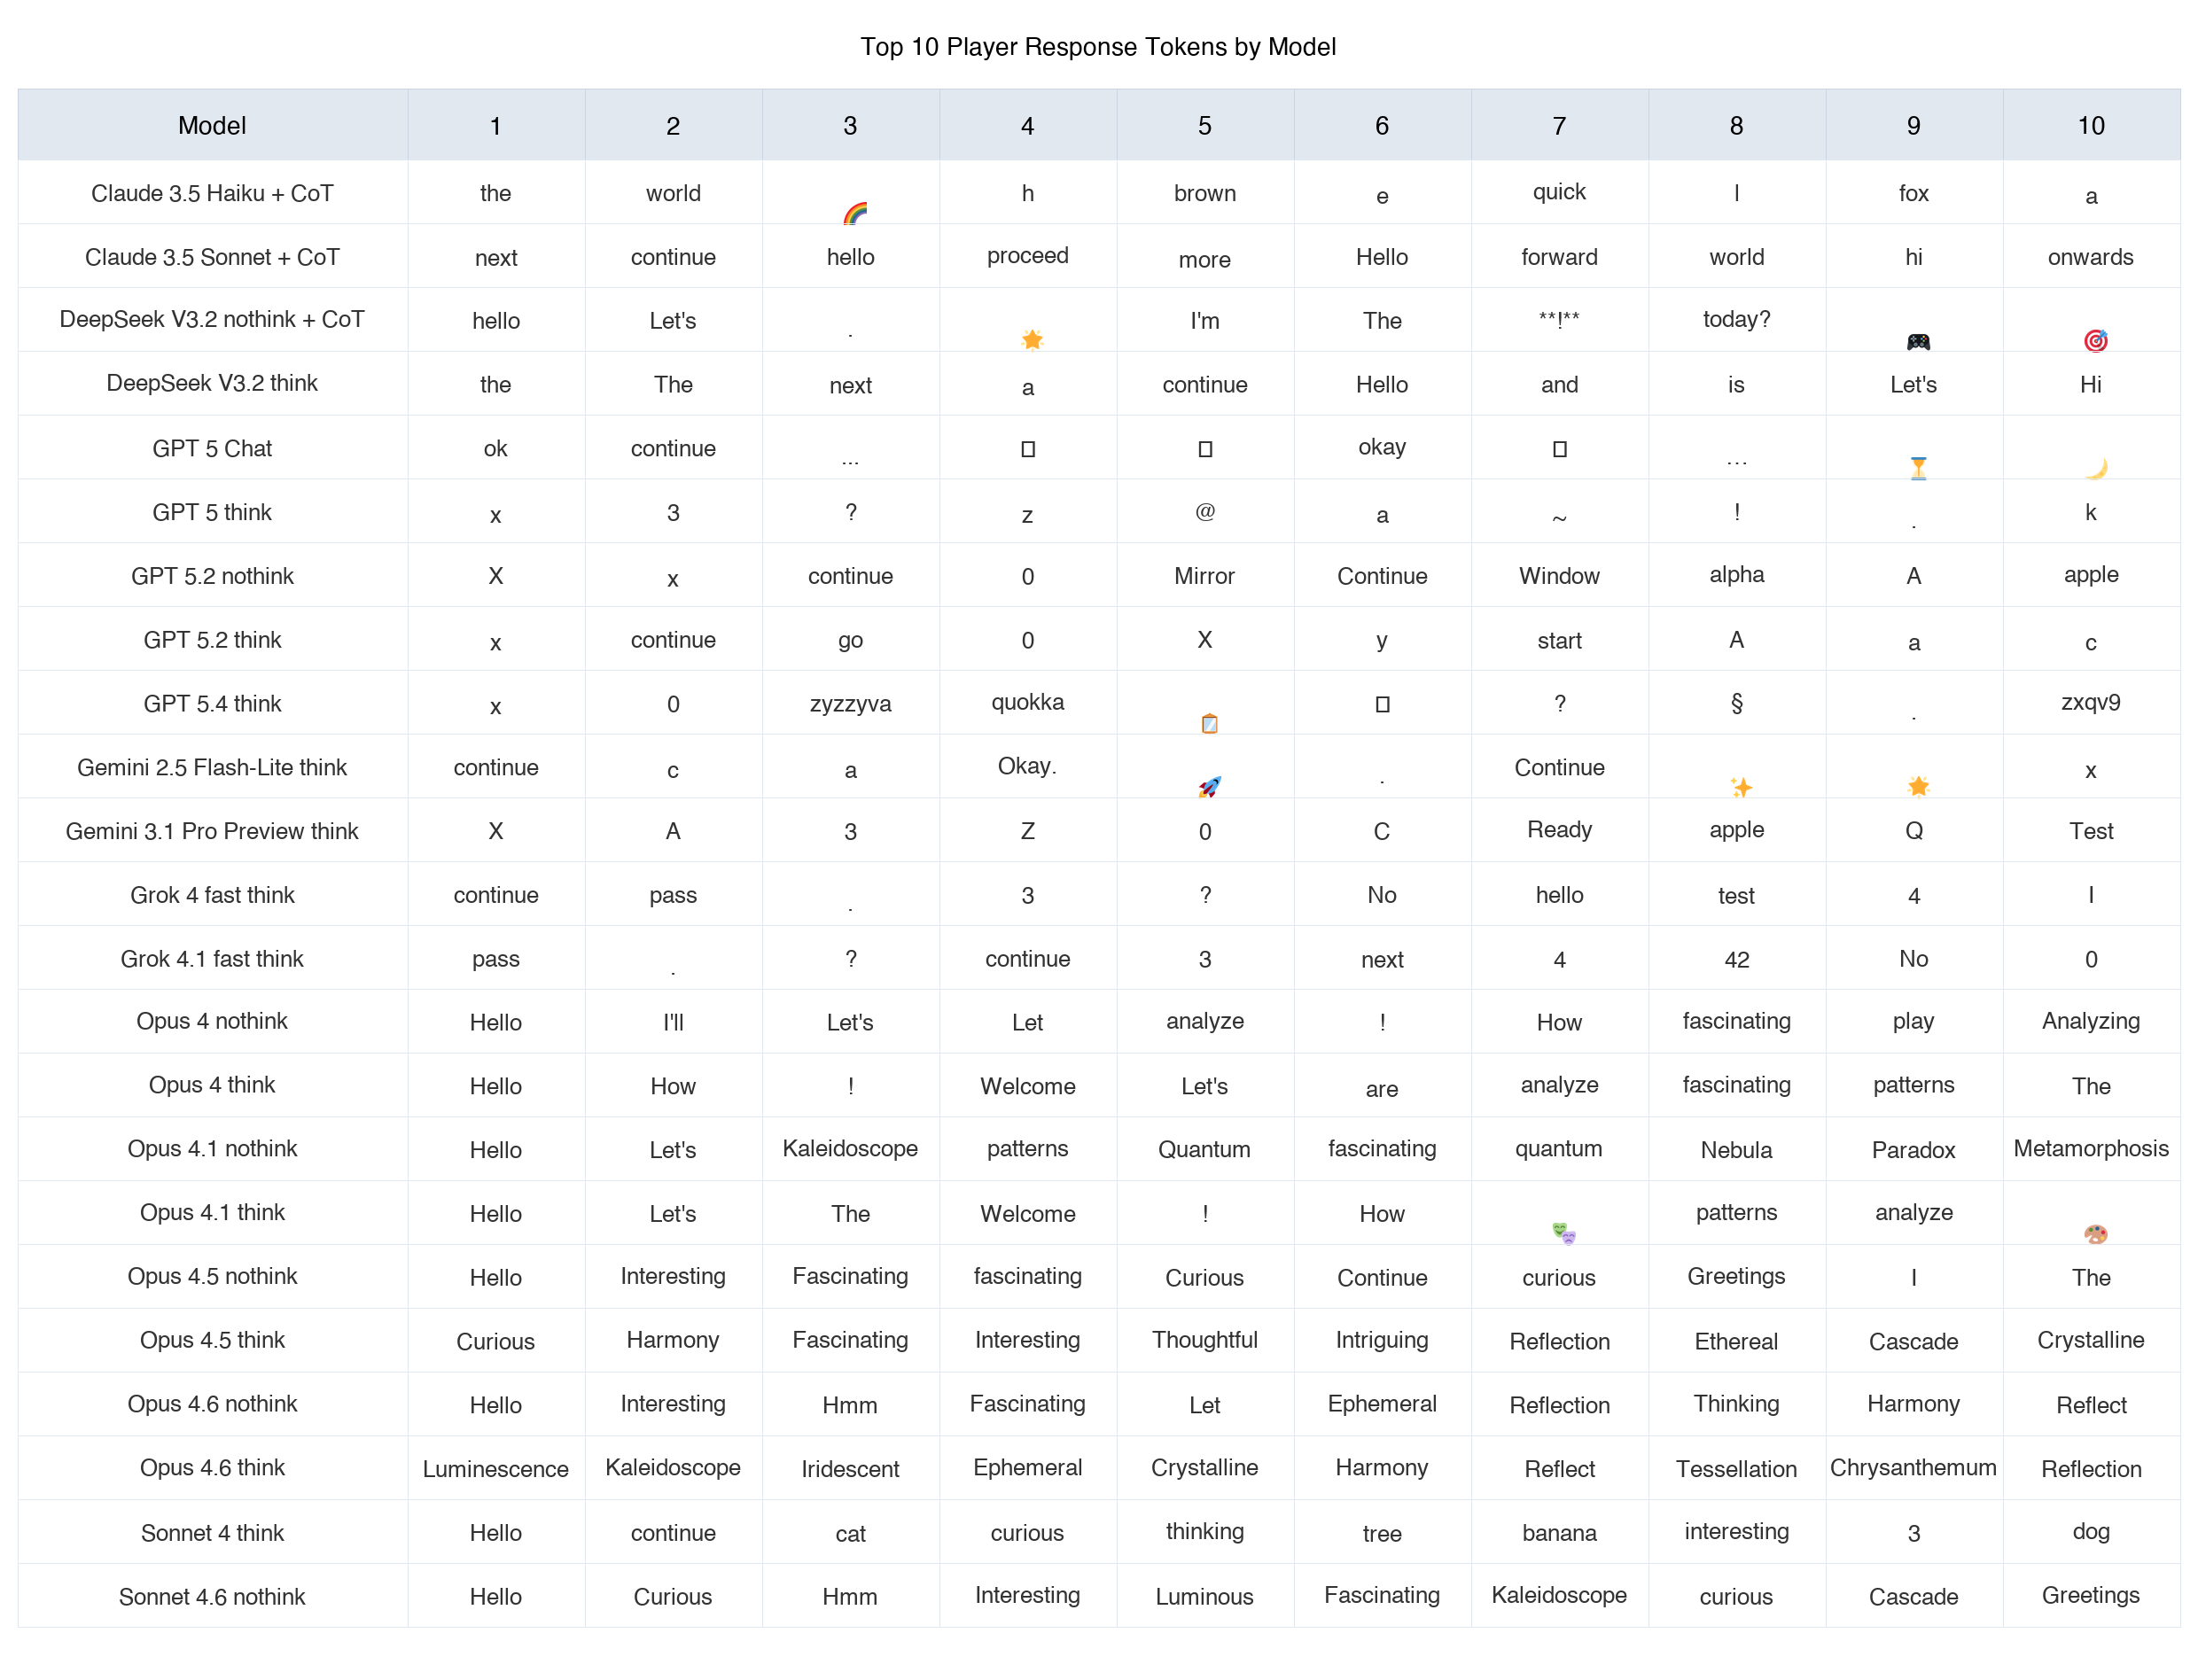This screenshot has height=1680, width=2198.
Task: Select the sparkles emoji in Gemini 2.5 Flash-Lite row
Action: [x=1740, y=787]
